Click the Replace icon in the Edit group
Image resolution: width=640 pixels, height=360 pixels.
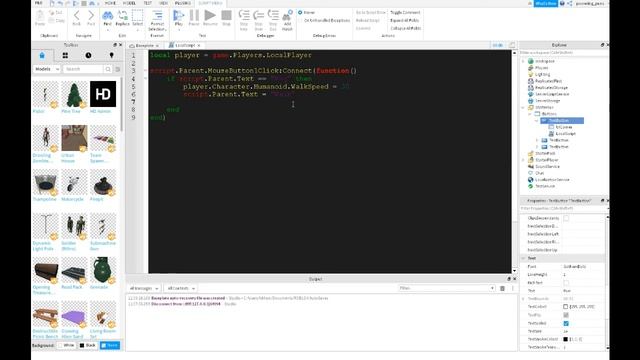[122, 16]
